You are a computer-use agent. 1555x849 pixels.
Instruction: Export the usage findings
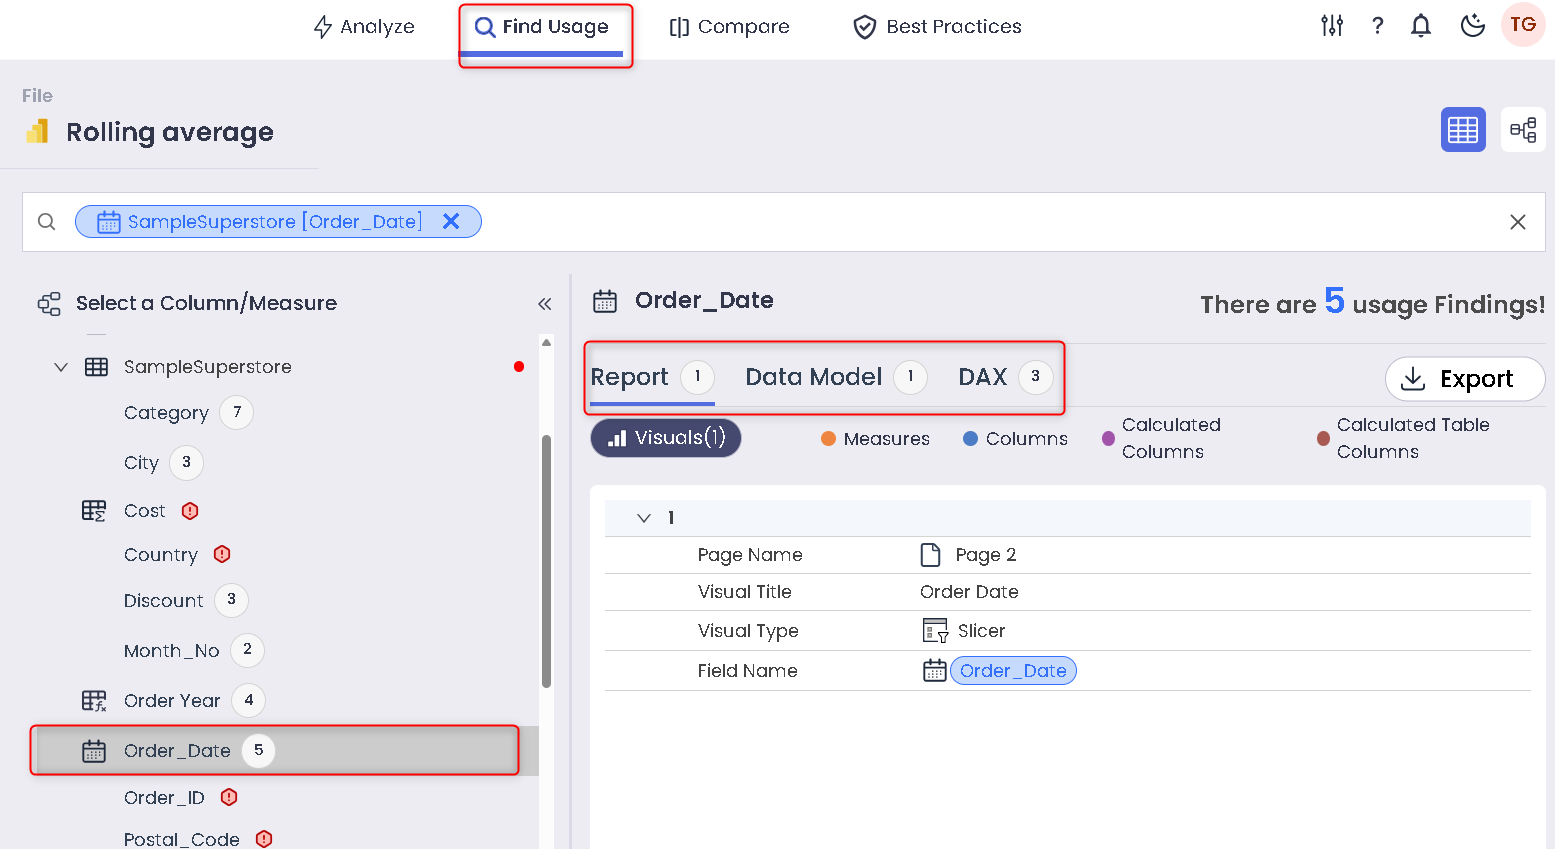pos(1464,379)
